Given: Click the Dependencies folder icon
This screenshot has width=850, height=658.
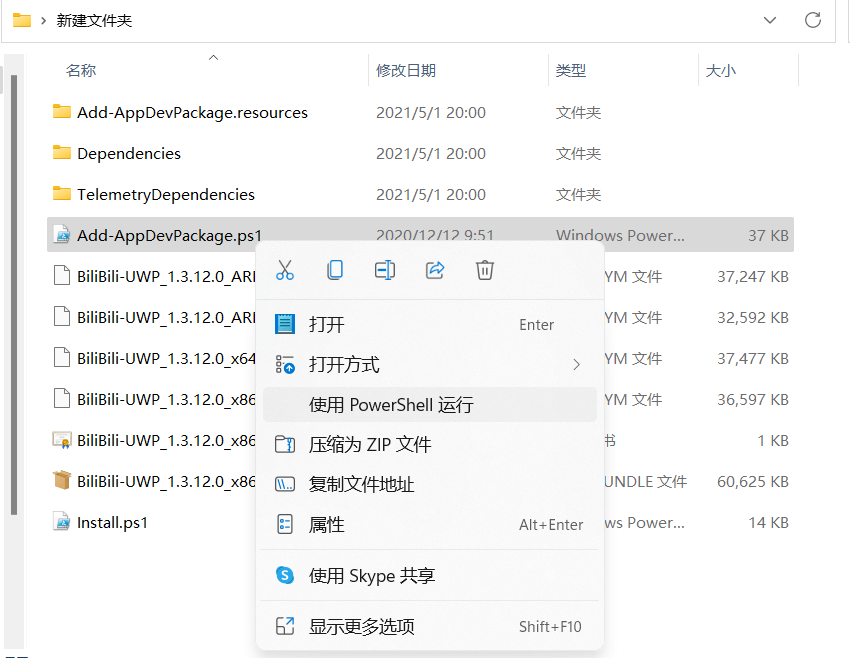Looking at the screenshot, I should point(62,152).
